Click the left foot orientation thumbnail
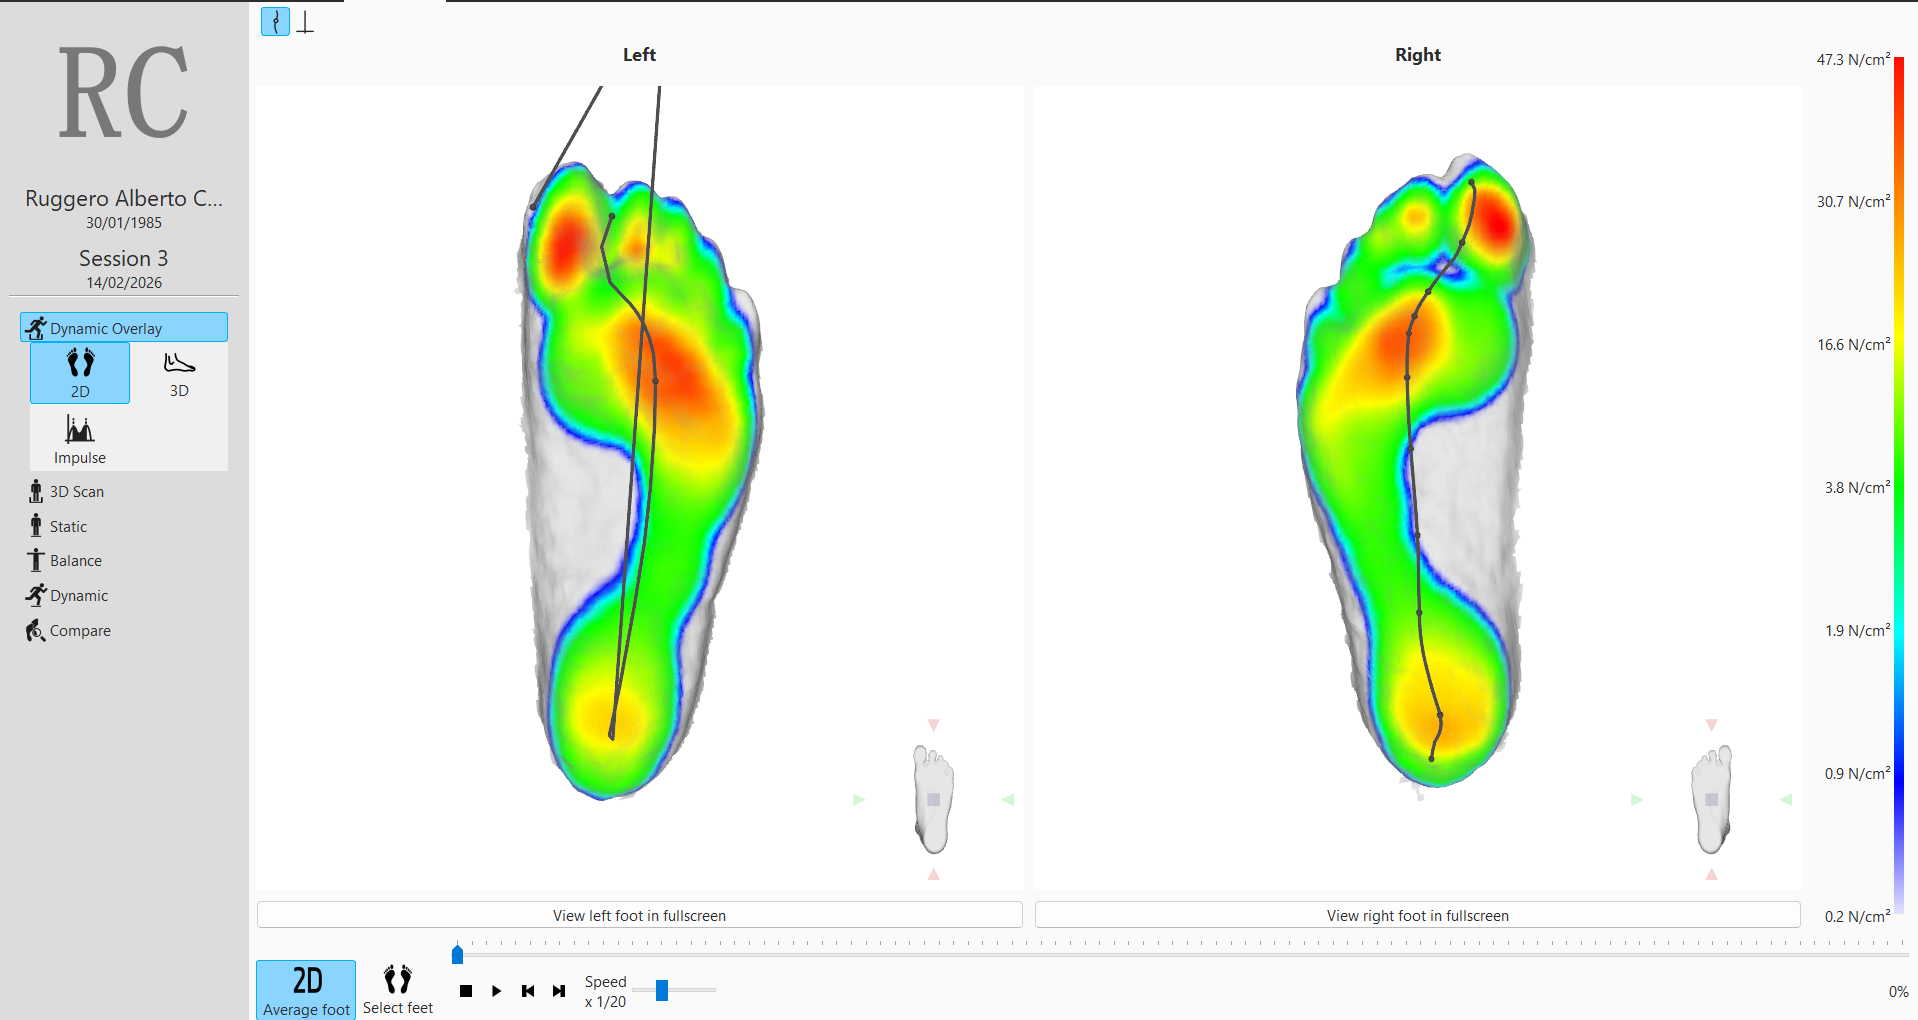The height and width of the screenshot is (1020, 1918). coord(933,799)
